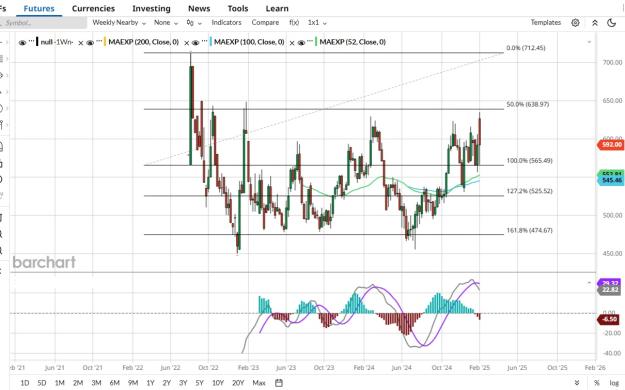The width and height of the screenshot is (625, 390).
Task: Hide the MAEXP (100, Close, 0) indicator
Action: click(x=195, y=43)
